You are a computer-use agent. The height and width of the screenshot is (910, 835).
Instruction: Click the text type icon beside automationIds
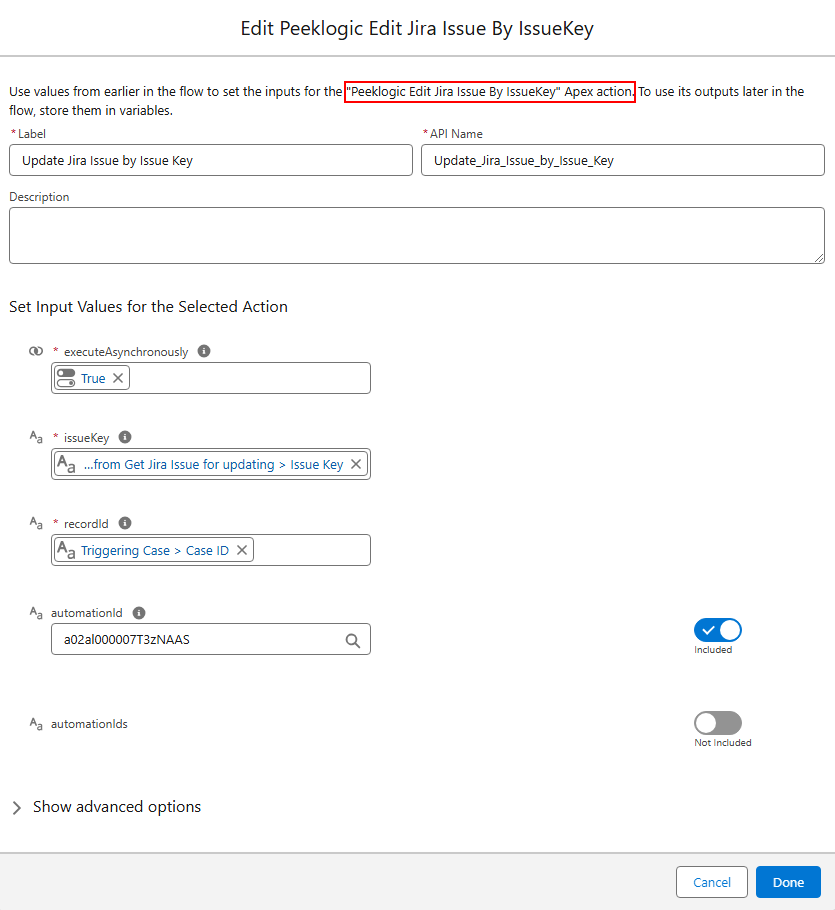pyautogui.click(x=36, y=724)
